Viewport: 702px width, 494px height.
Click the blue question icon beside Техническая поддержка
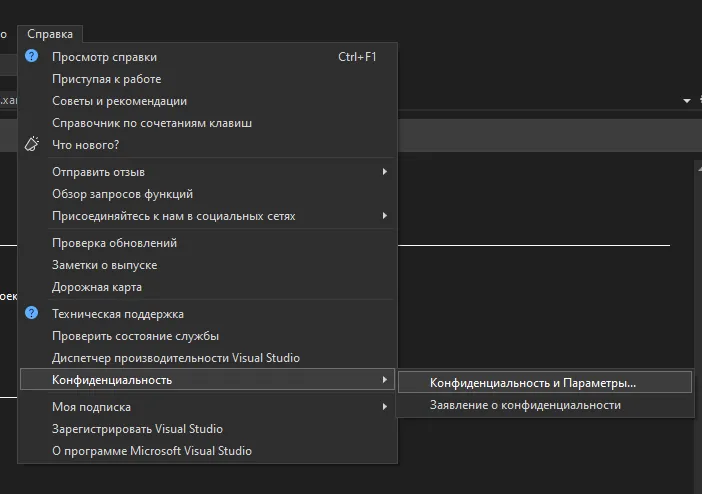click(x=31, y=313)
